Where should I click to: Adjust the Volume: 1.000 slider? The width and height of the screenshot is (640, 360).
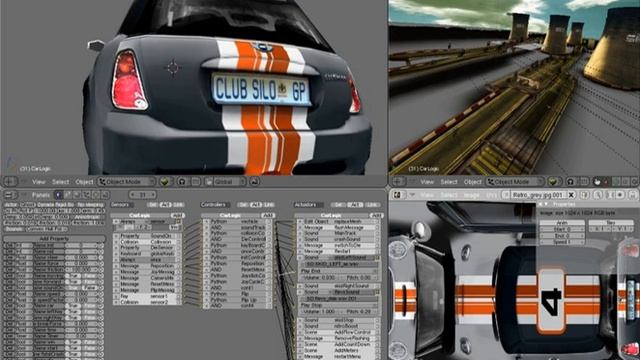320,311
